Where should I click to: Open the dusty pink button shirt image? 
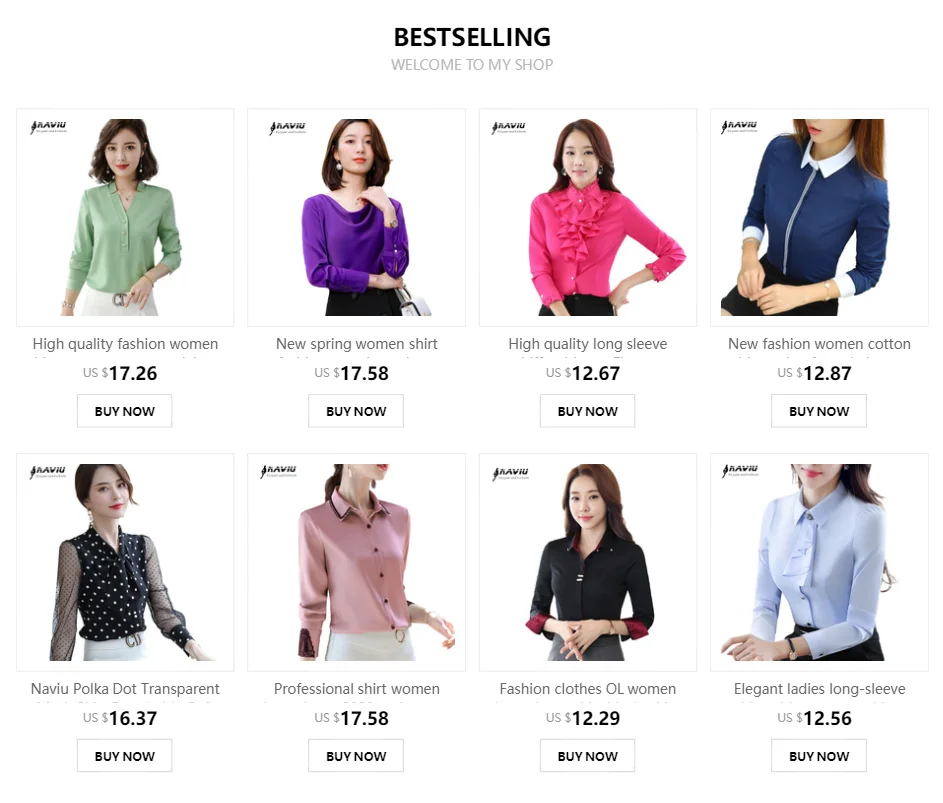[x=356, y=562]
